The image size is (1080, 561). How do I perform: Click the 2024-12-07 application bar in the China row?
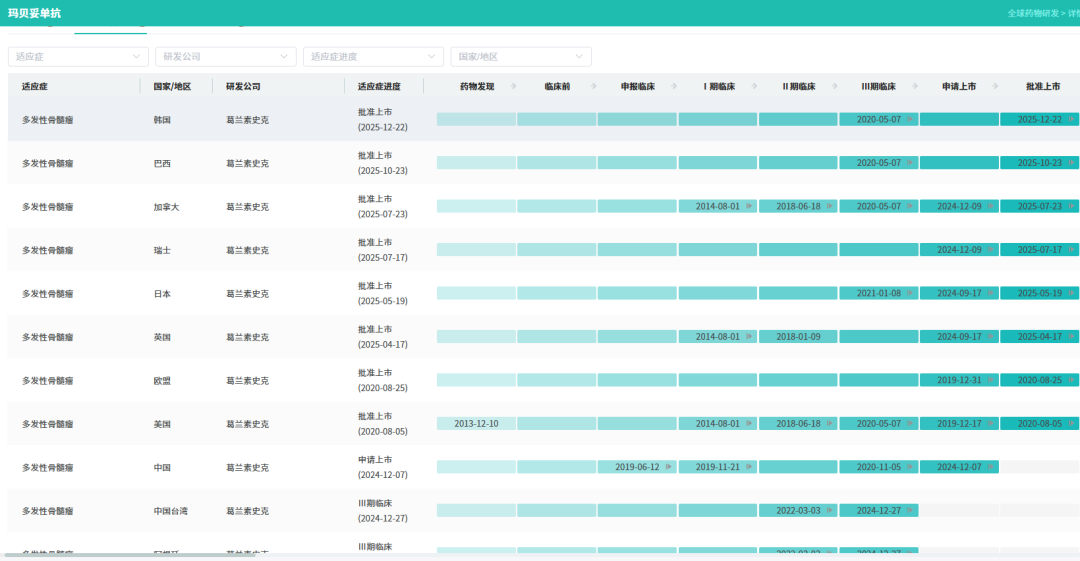click(x=959, y=467)
